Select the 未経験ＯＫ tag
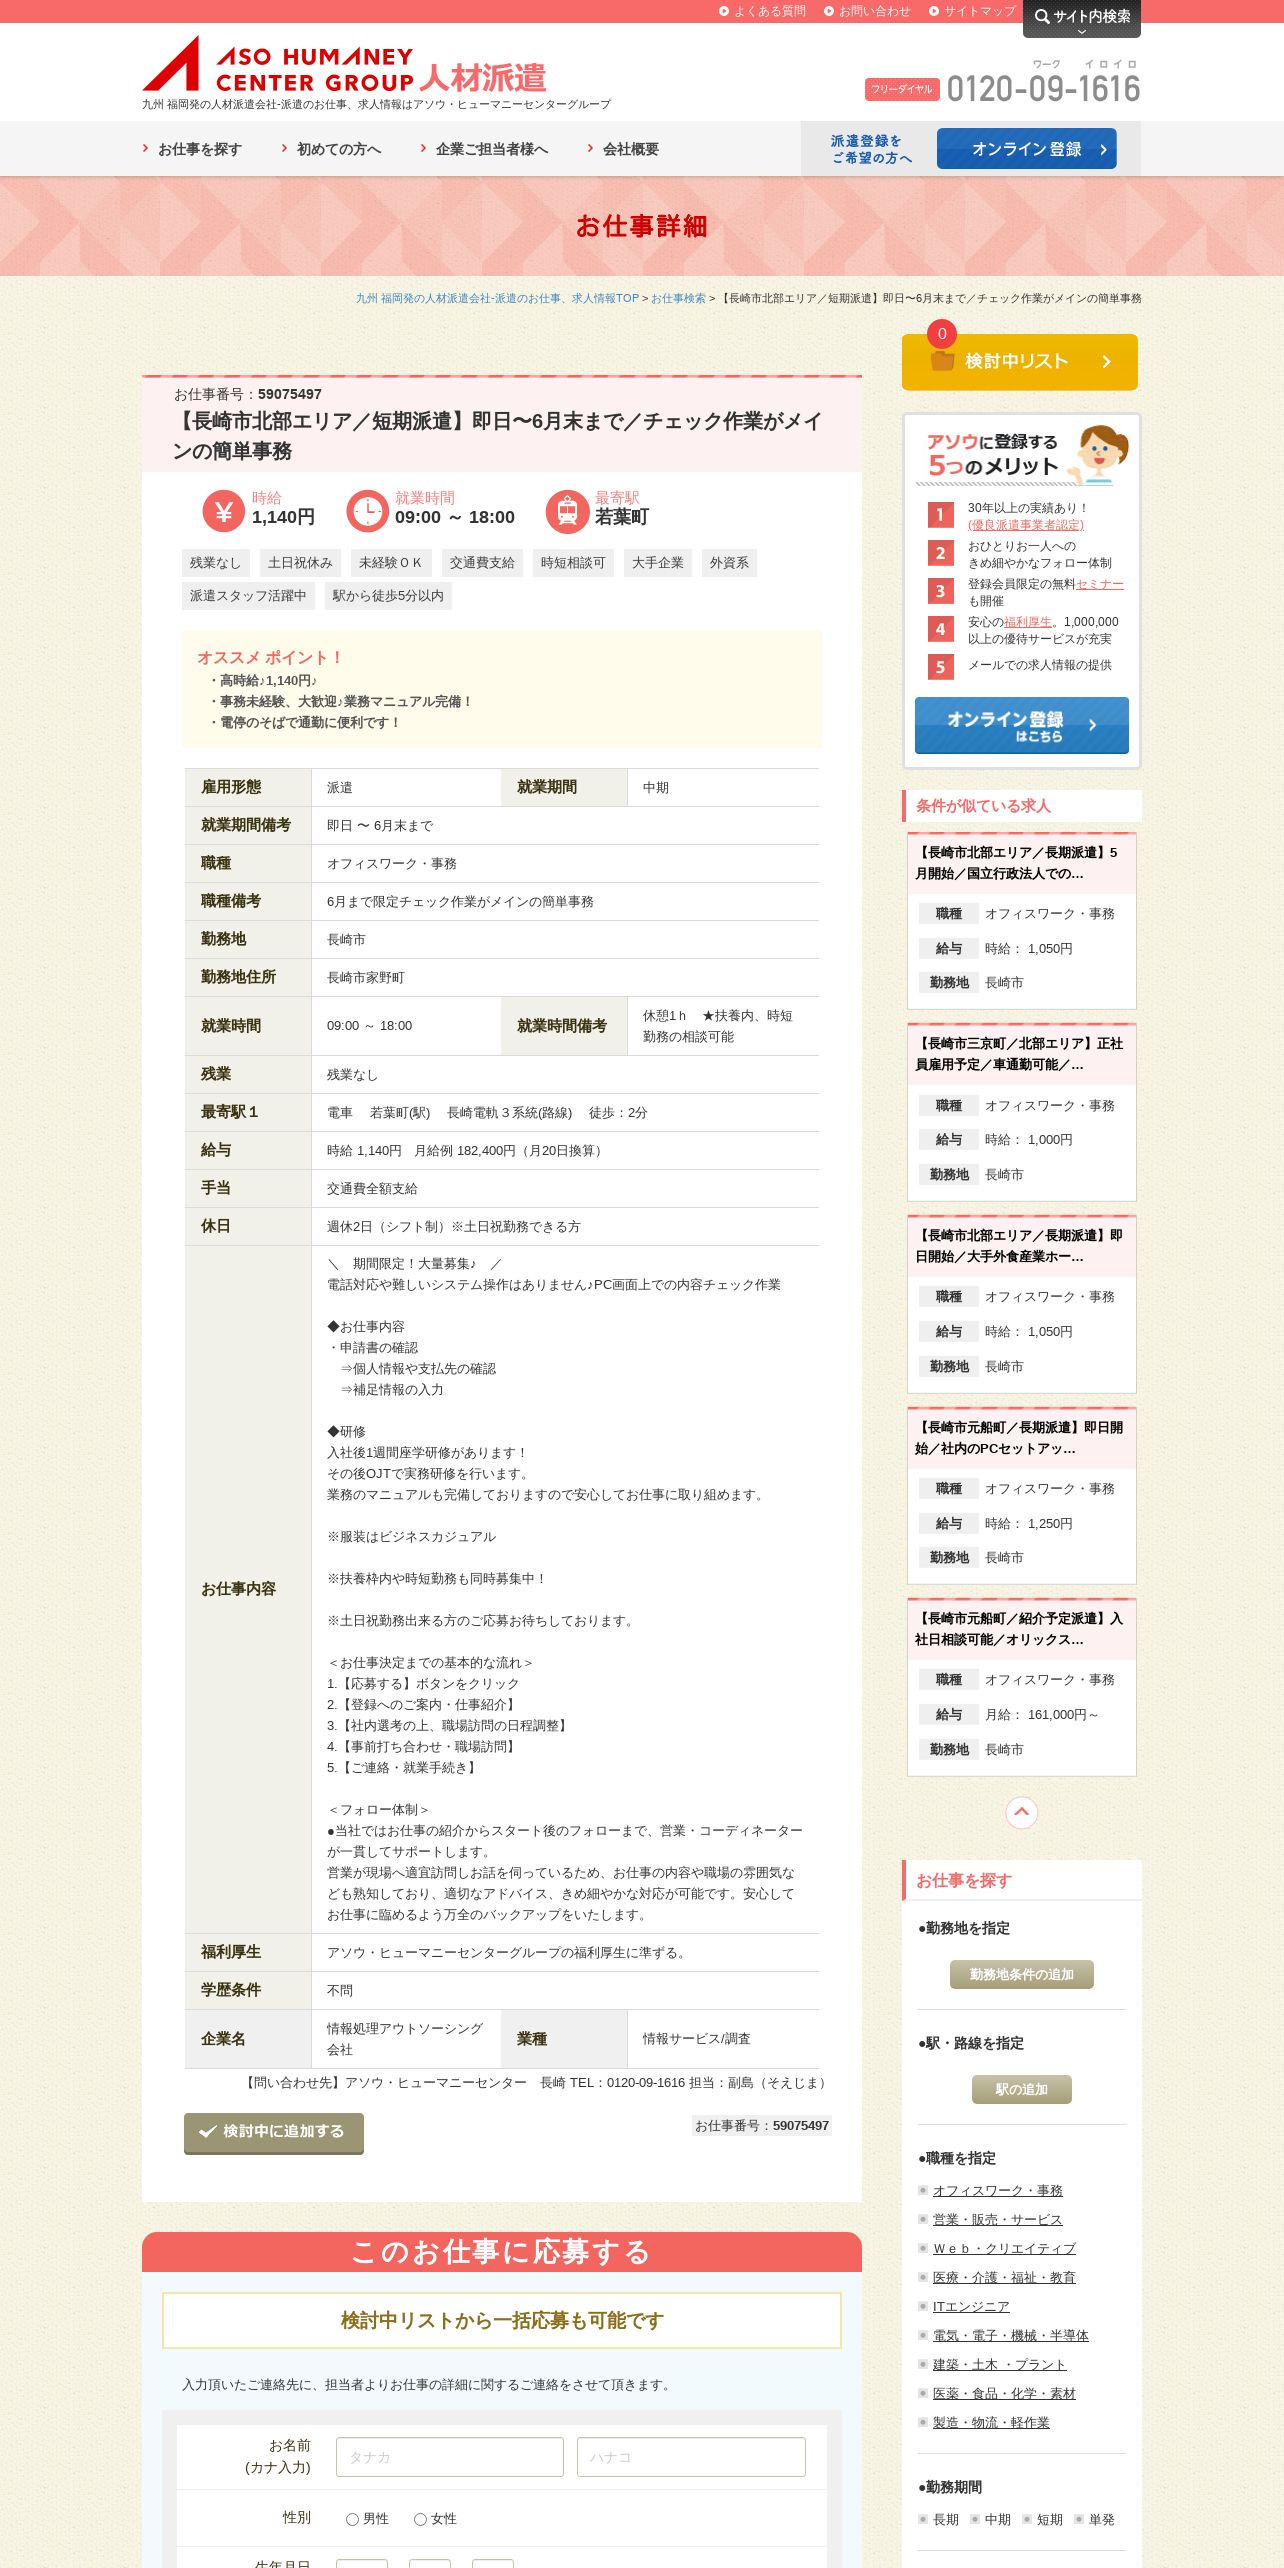 (x=390, y=563)
